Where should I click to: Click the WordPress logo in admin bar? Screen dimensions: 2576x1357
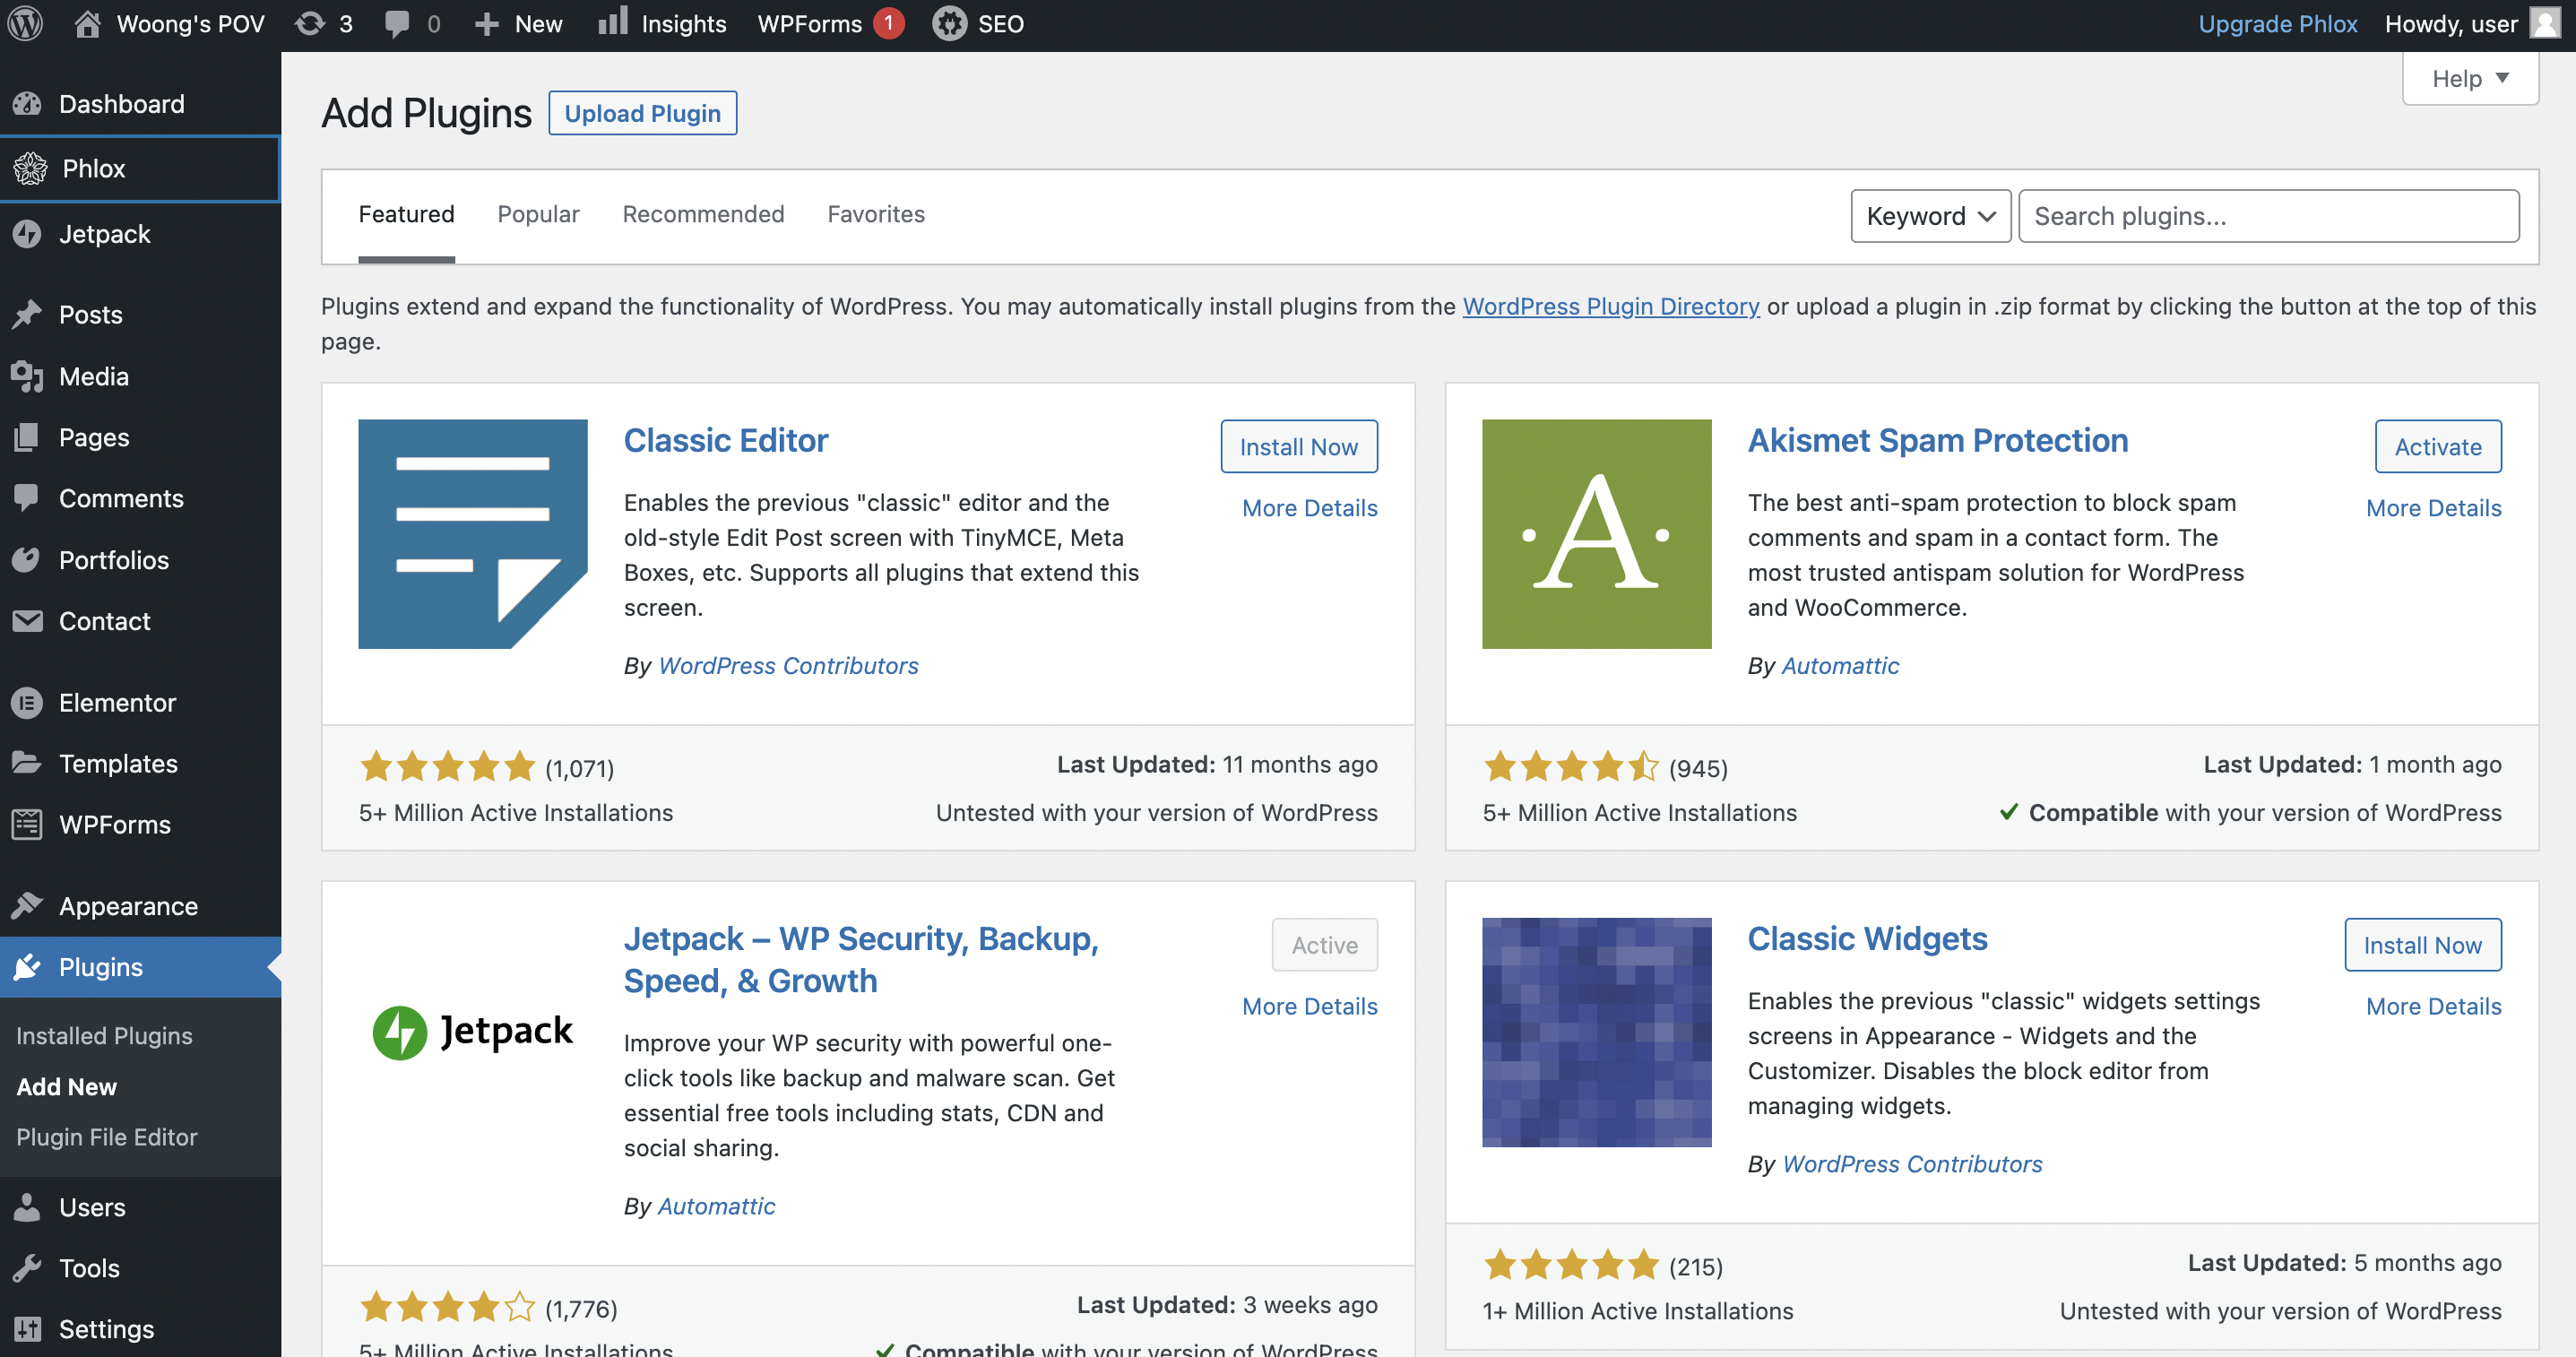point(26,24)
